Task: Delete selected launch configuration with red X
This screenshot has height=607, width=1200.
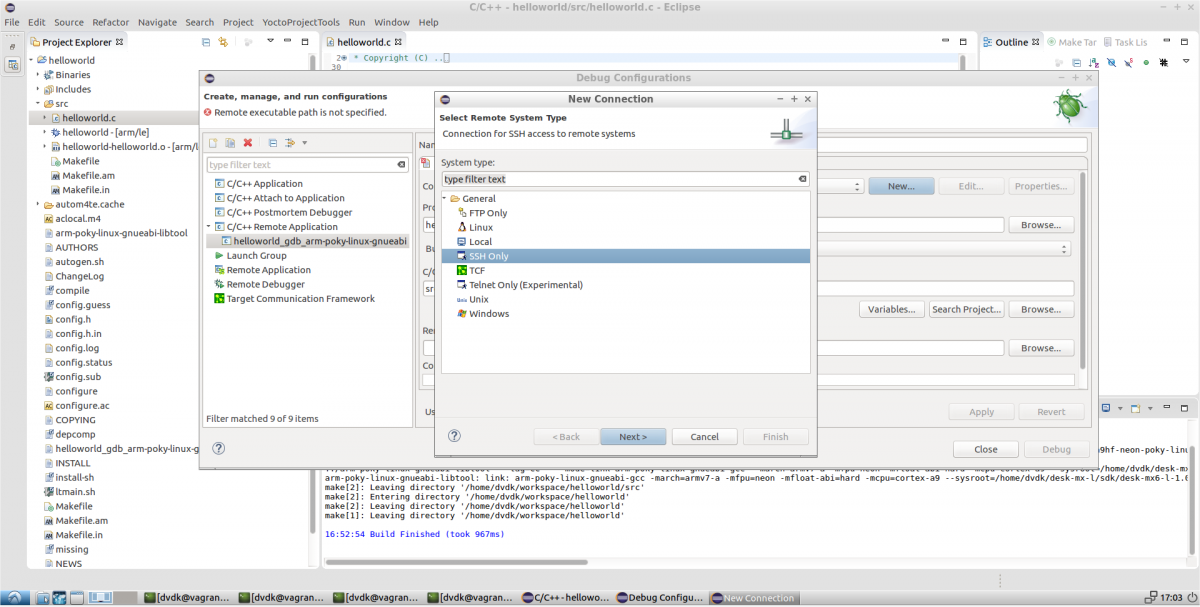Action: click(x=248, y=143)
